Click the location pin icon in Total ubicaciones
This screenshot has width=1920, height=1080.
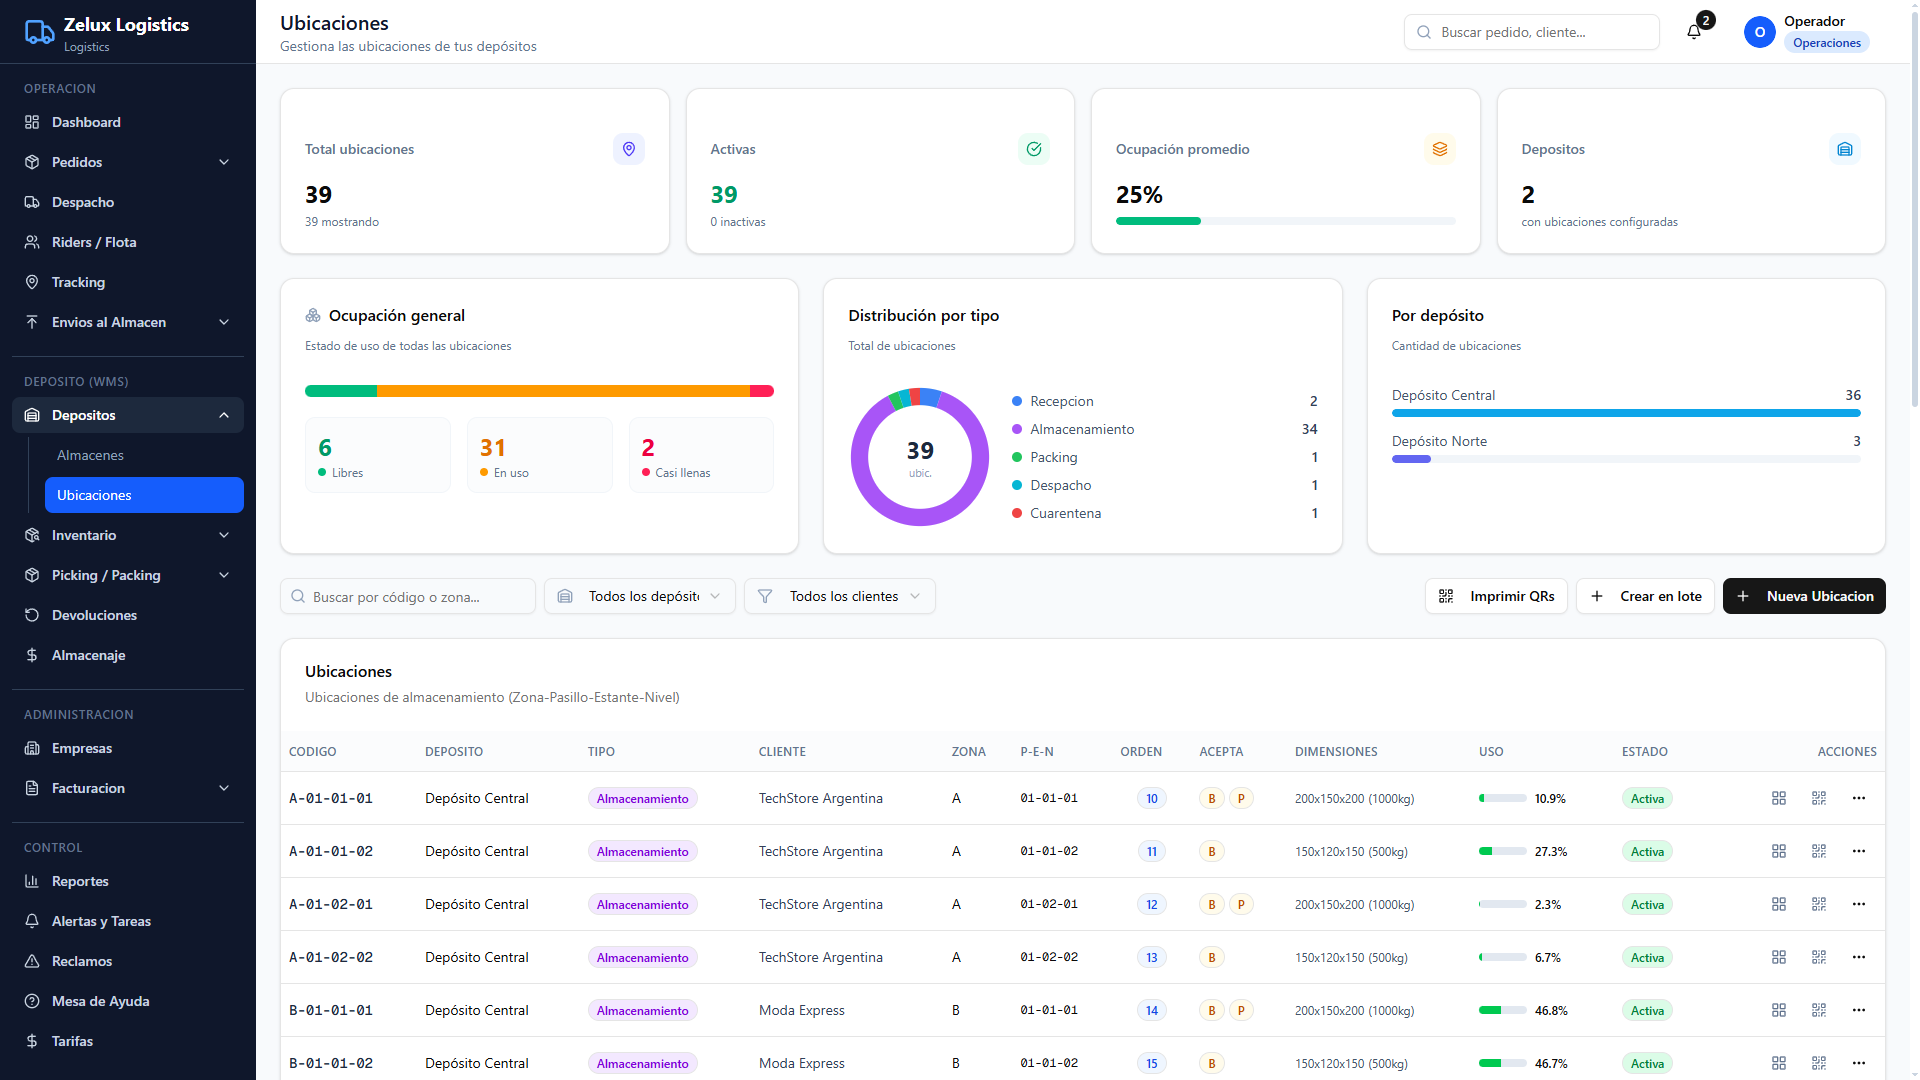(629, 149)
